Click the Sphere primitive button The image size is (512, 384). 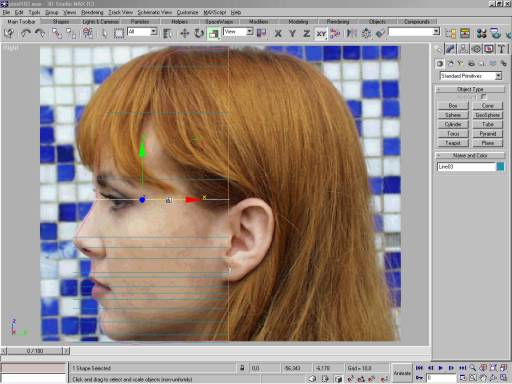click(x=453, y=115)
